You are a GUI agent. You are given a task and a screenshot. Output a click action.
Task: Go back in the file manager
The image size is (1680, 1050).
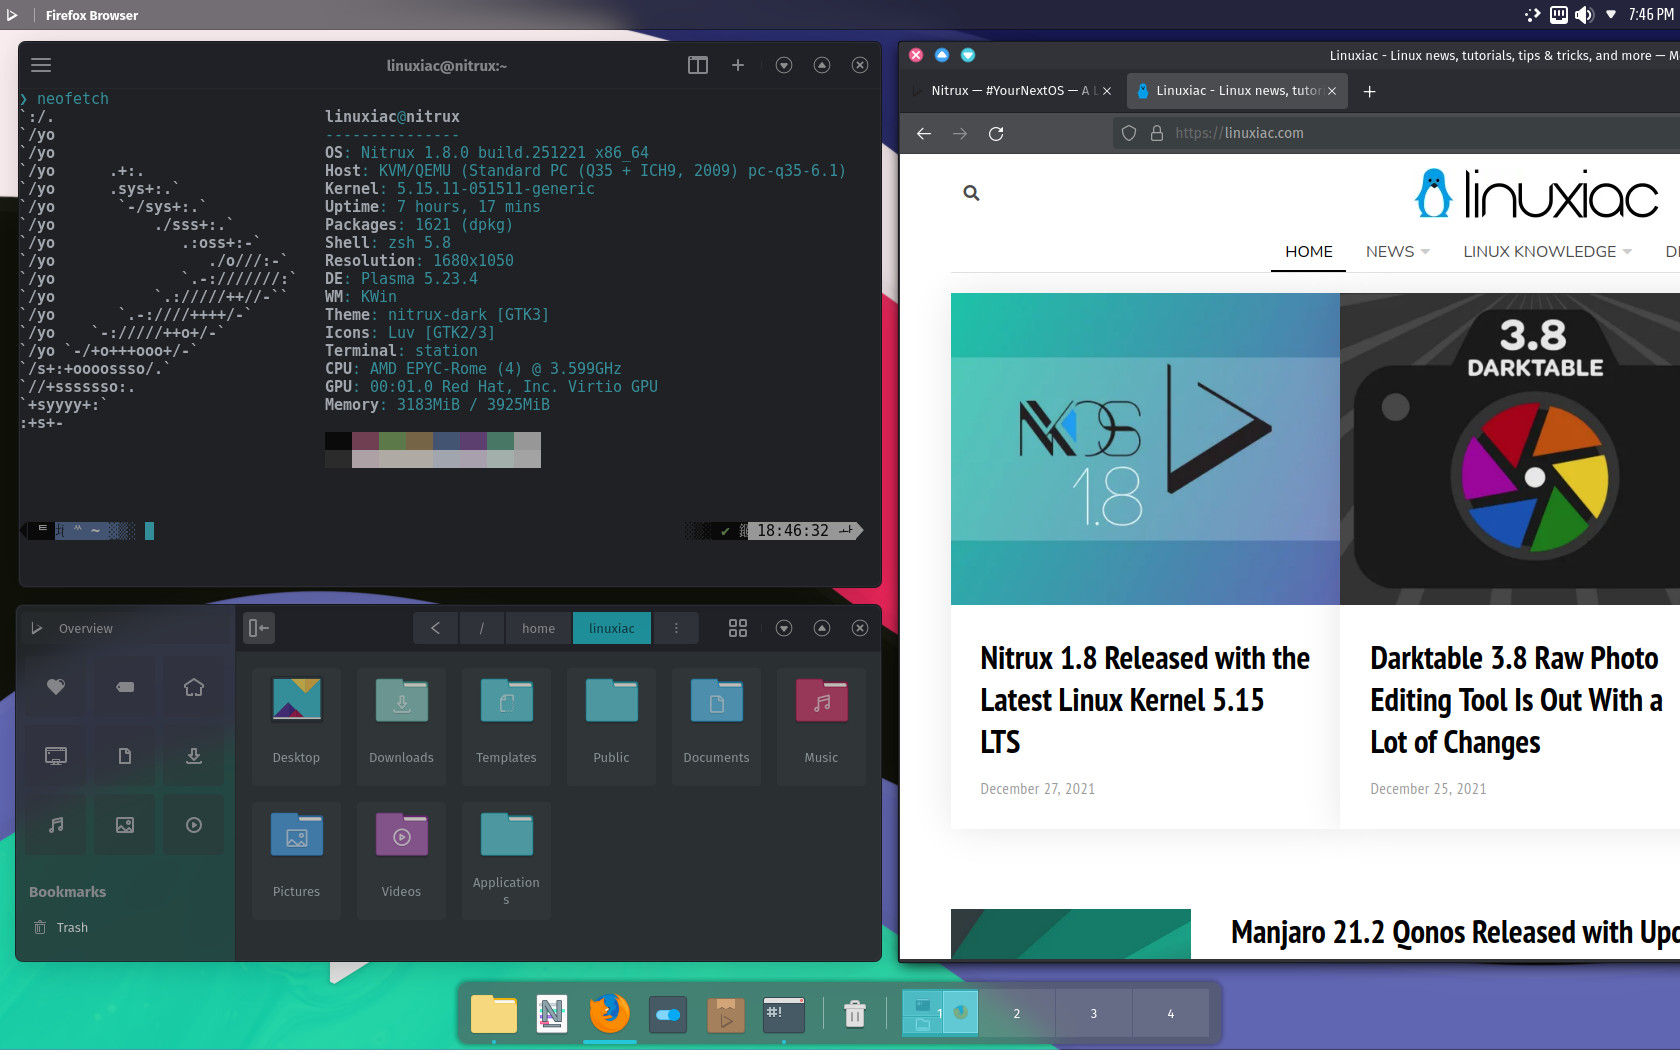[x=435, y=628]
